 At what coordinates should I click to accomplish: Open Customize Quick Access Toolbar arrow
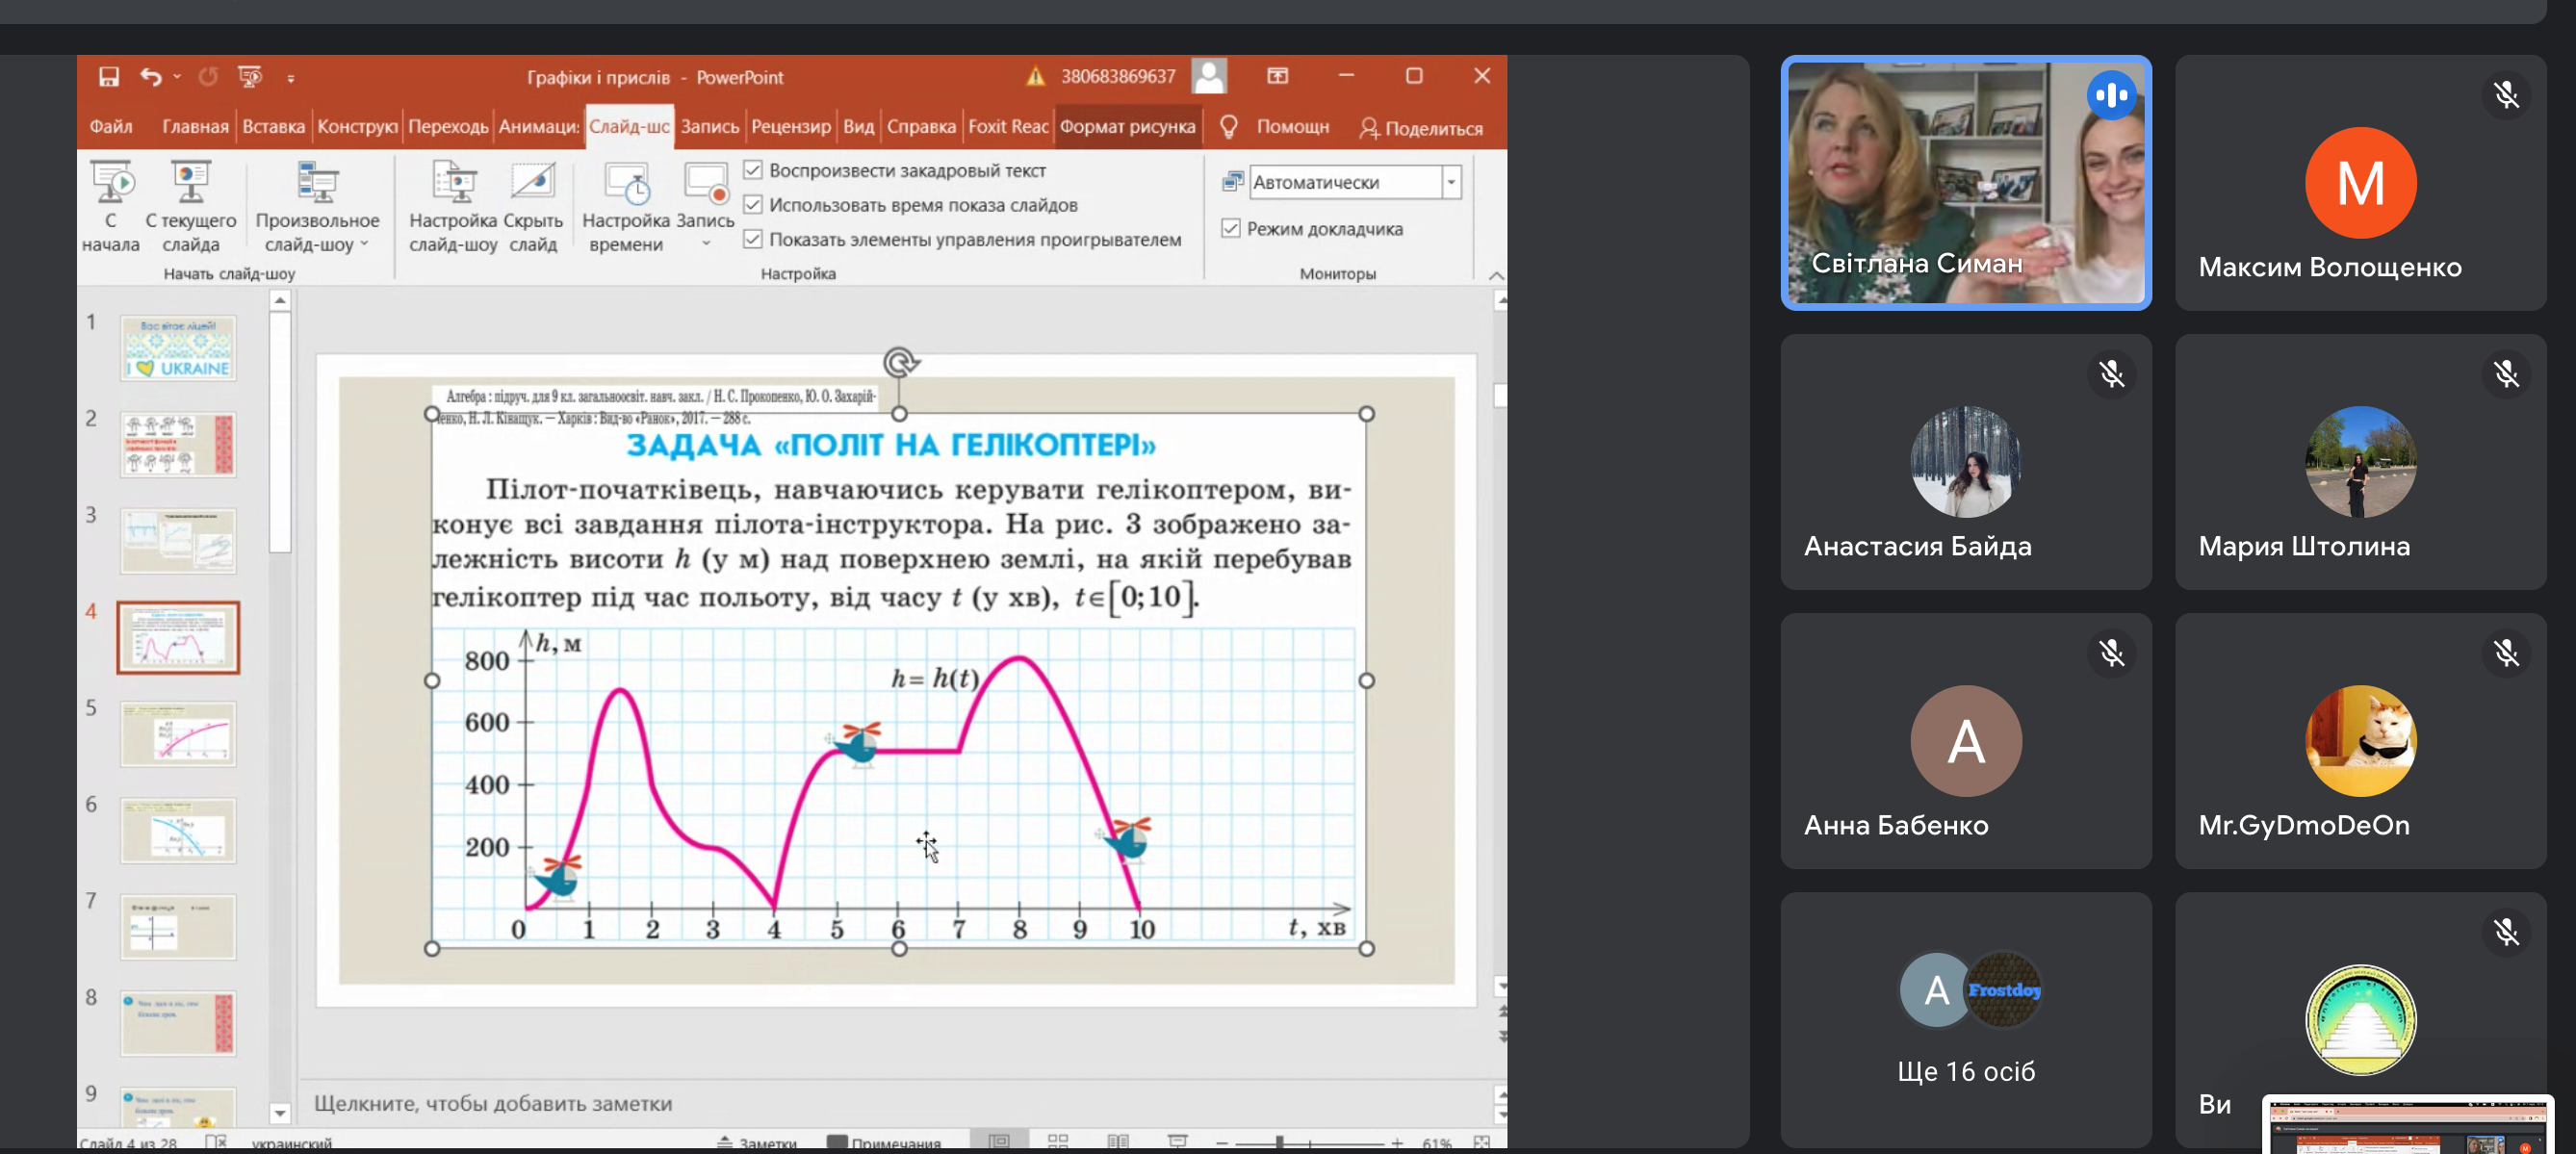click(291, 78)
